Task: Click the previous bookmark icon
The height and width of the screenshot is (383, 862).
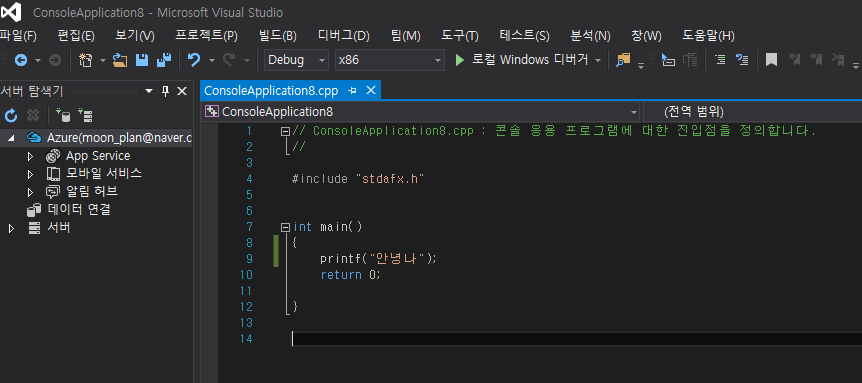Action: pos(794,59)
